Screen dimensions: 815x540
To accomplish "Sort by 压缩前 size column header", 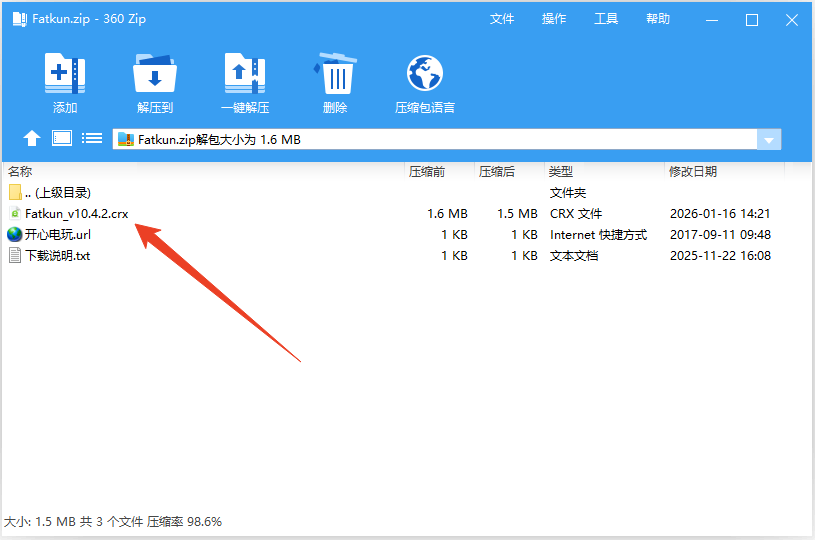I will (427, 172).
